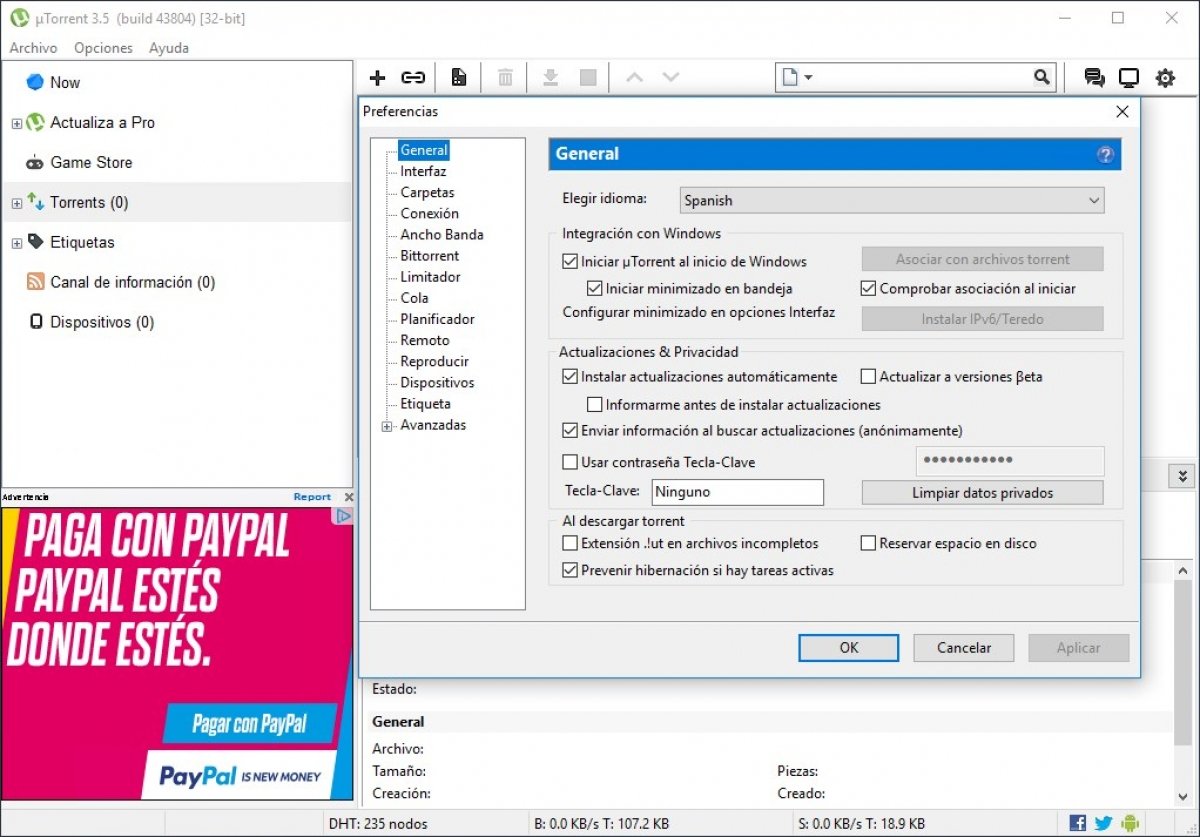Click Limpiar datos privados button
The width and height of the screenshot is (1200, 837).
click(983, 492)
